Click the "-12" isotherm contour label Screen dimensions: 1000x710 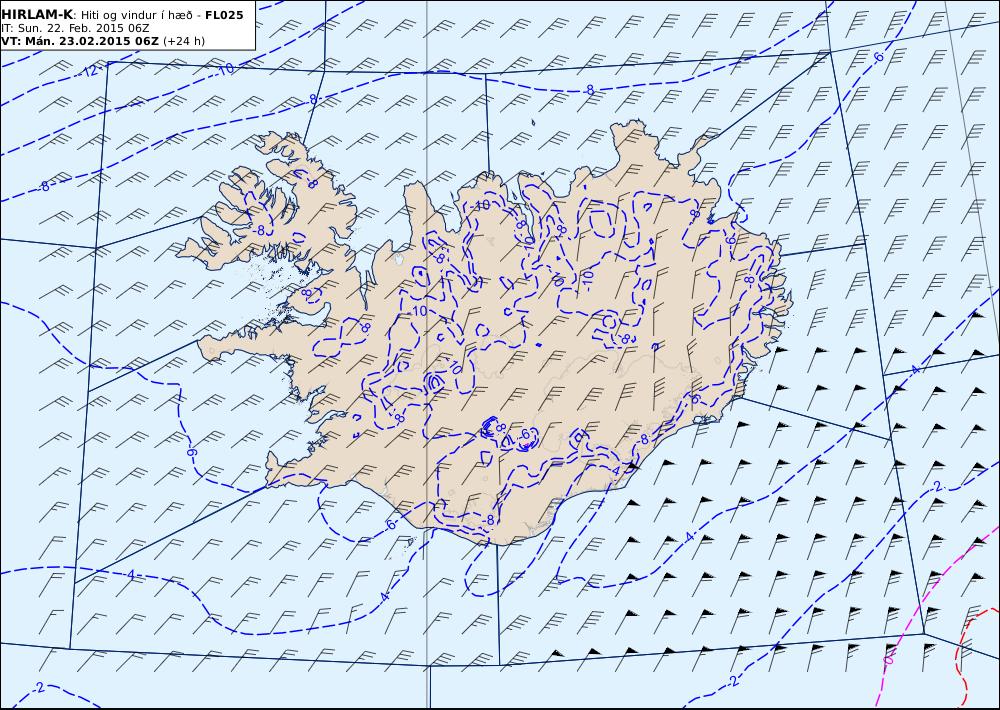91,71
